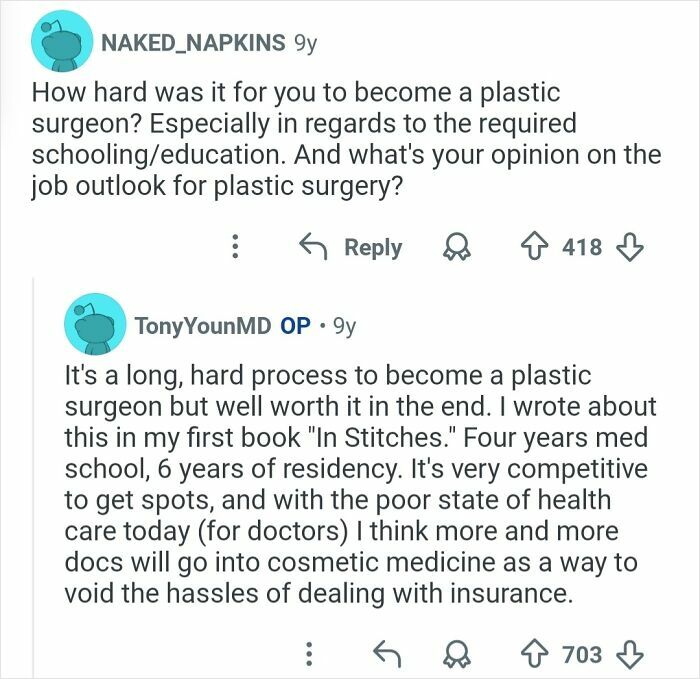This screenshot has width=700, height=679.
Task: Upvote TonyYounMD's reply
Action: pos(537,653)
